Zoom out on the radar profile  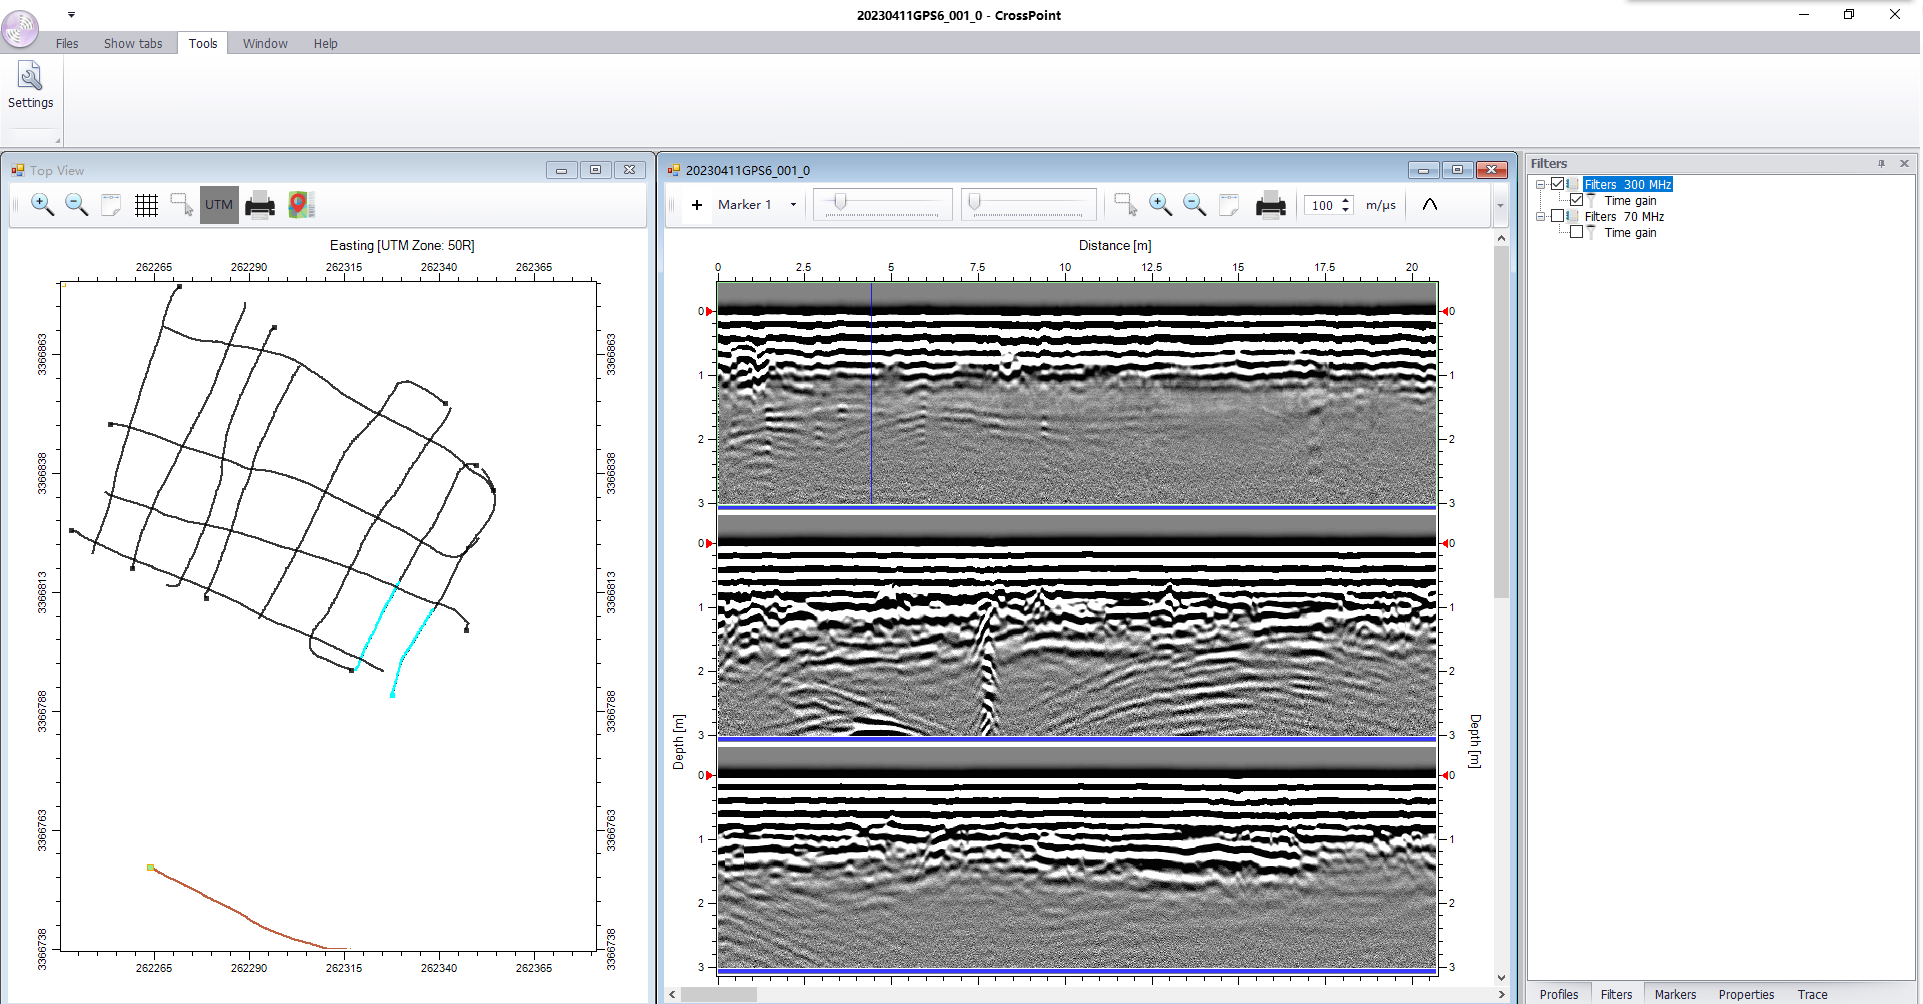(1194, 205)
